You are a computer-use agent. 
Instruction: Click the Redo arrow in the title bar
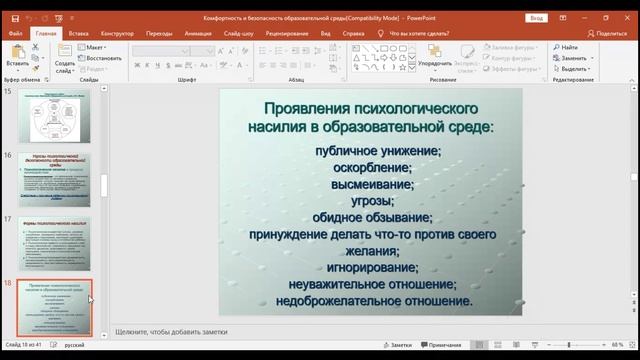44,18
